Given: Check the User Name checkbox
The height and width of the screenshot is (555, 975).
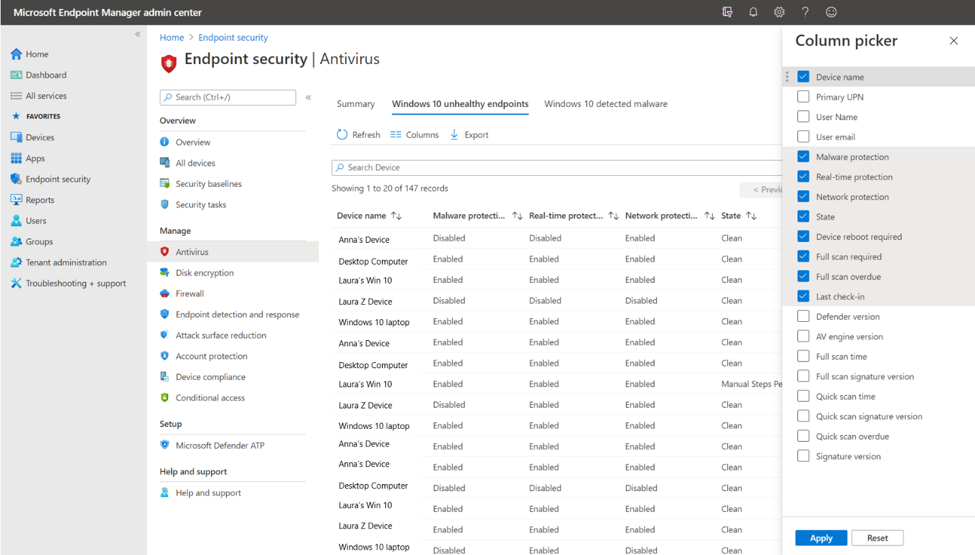Looking at the screenshot, I should (803, 116).
